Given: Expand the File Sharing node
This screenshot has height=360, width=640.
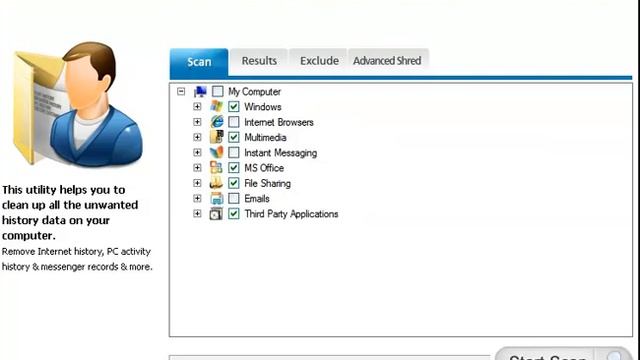Looking at the screenshot, I should pyautogui.click(x=197, y=183).
